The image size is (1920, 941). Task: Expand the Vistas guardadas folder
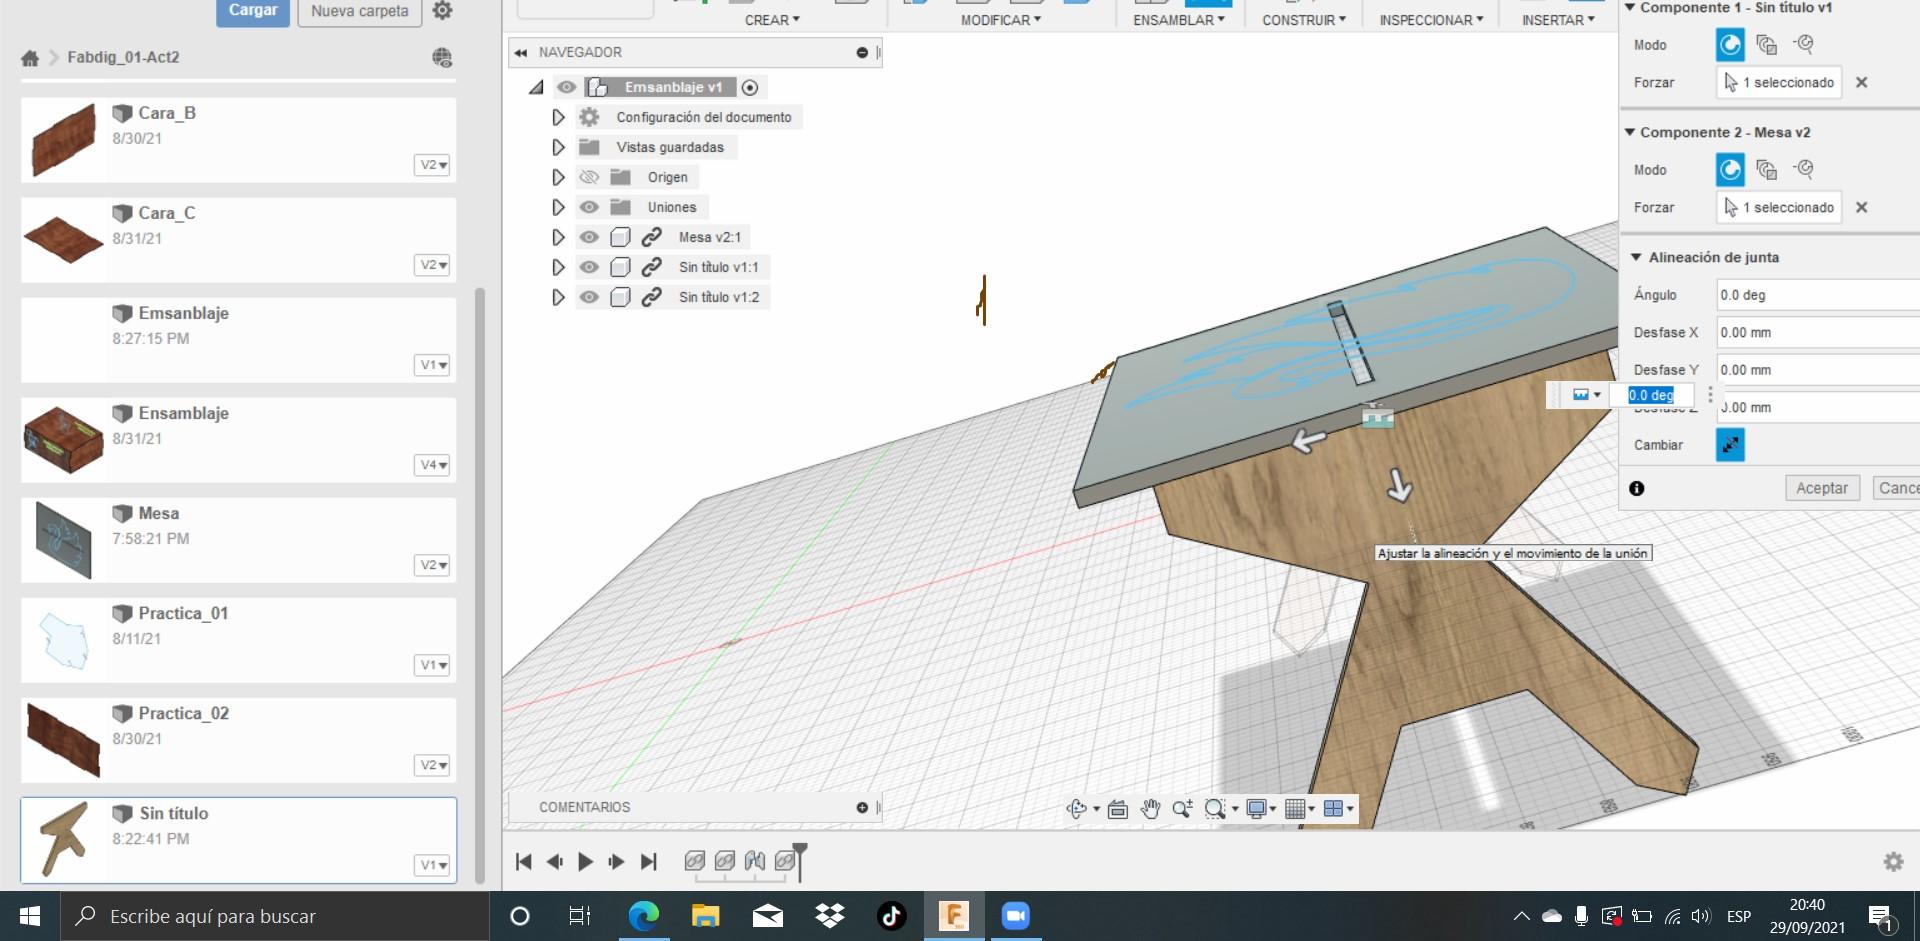pos(558,147)
